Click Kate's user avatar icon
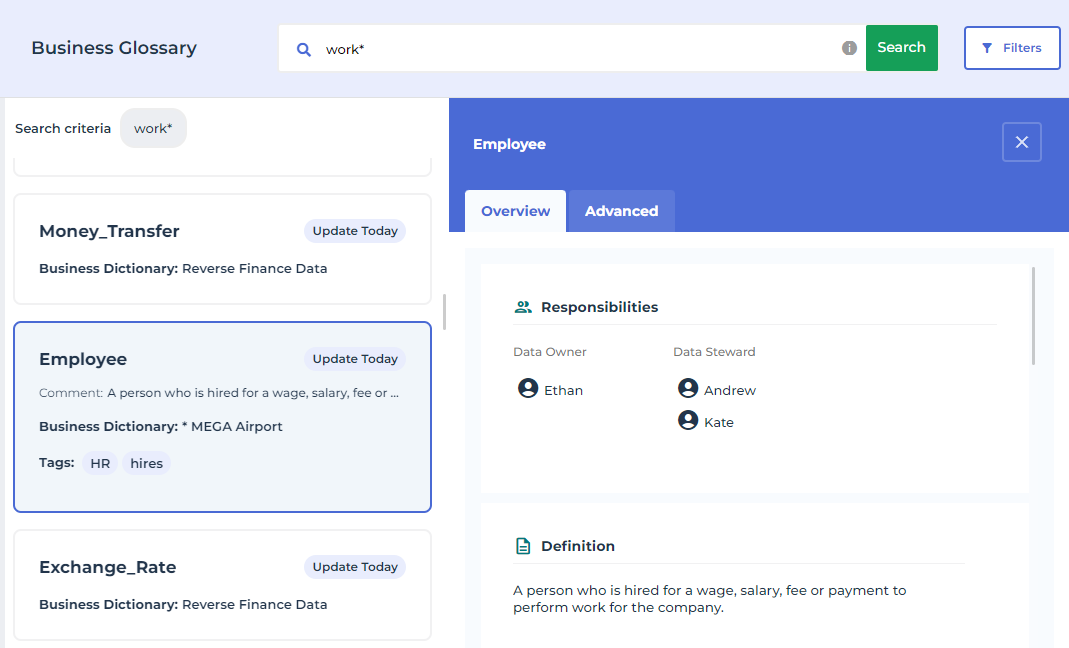 [x=688, y=421]
